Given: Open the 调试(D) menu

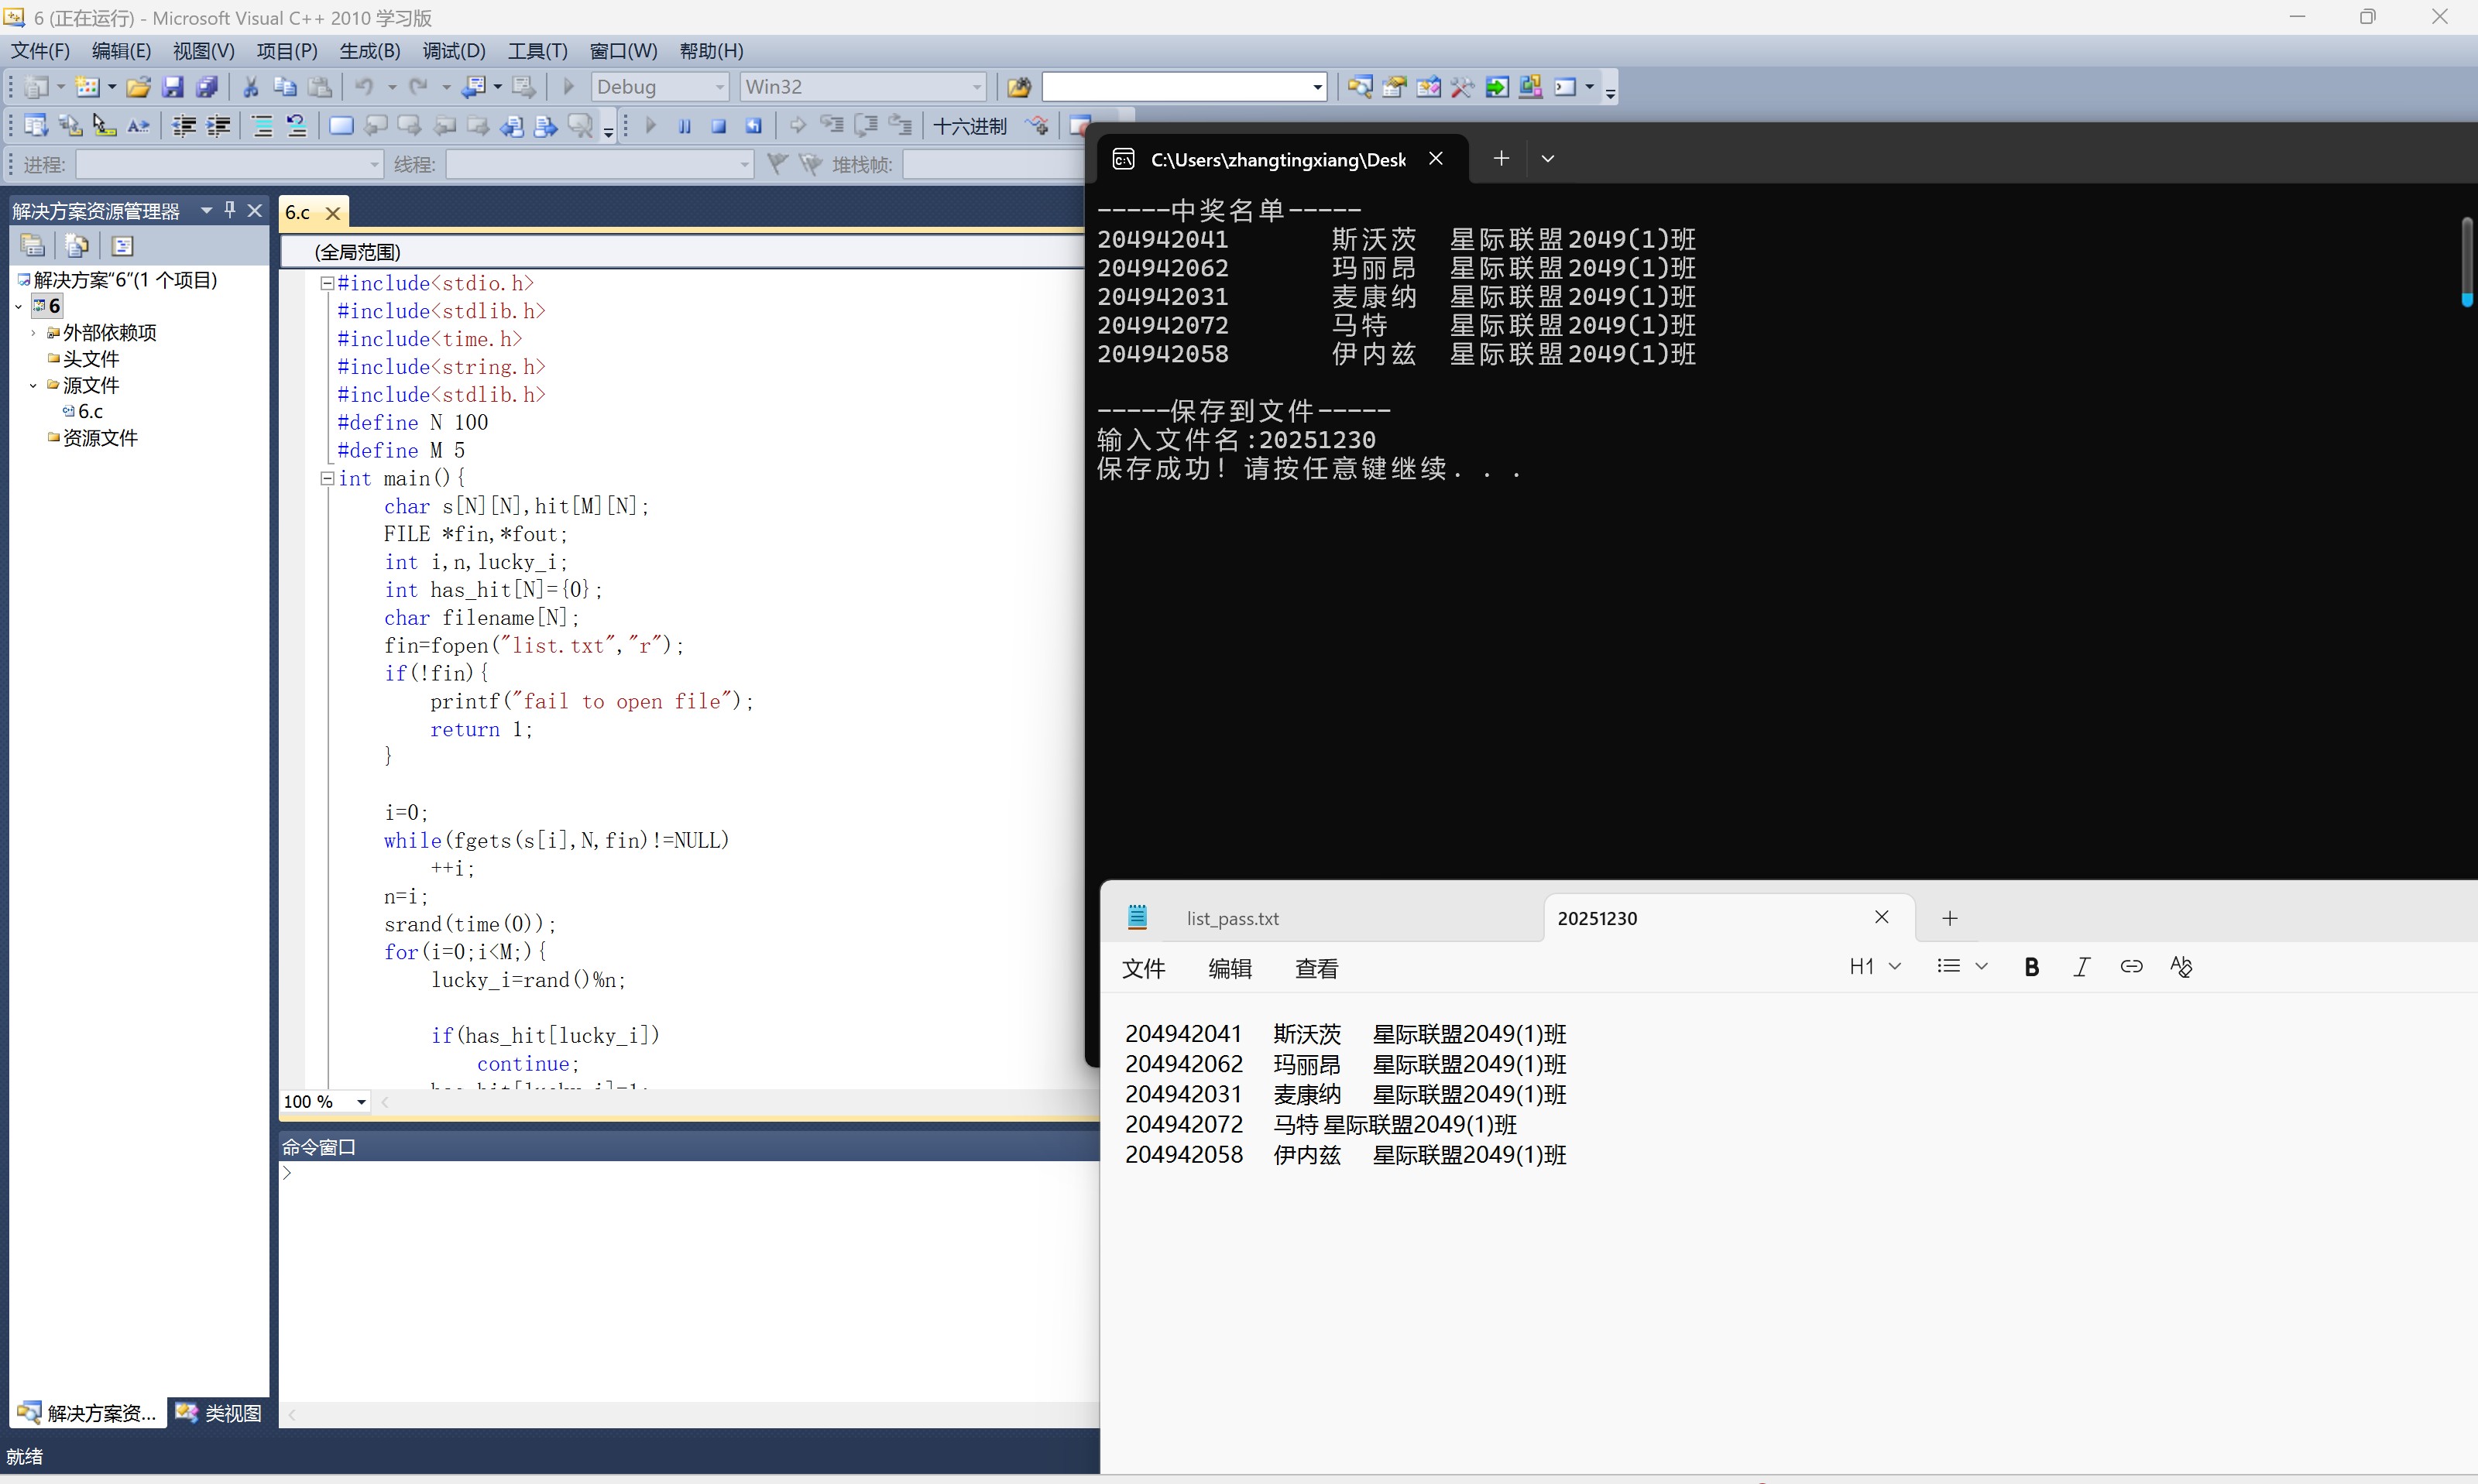Looking at the screenshot, I should click(x=453, y=51).
